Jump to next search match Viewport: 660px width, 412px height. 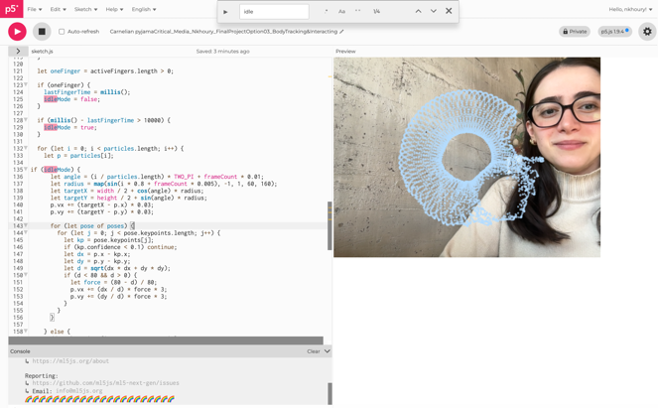coord(434,11)
